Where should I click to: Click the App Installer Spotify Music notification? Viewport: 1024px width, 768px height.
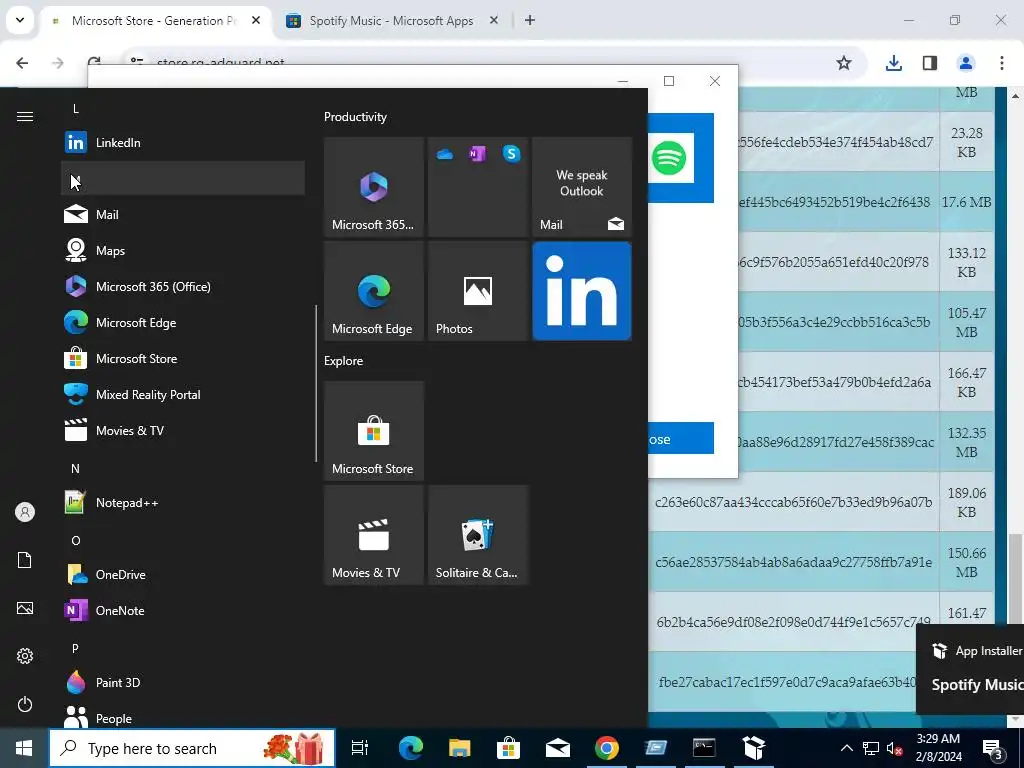point(970,669)
